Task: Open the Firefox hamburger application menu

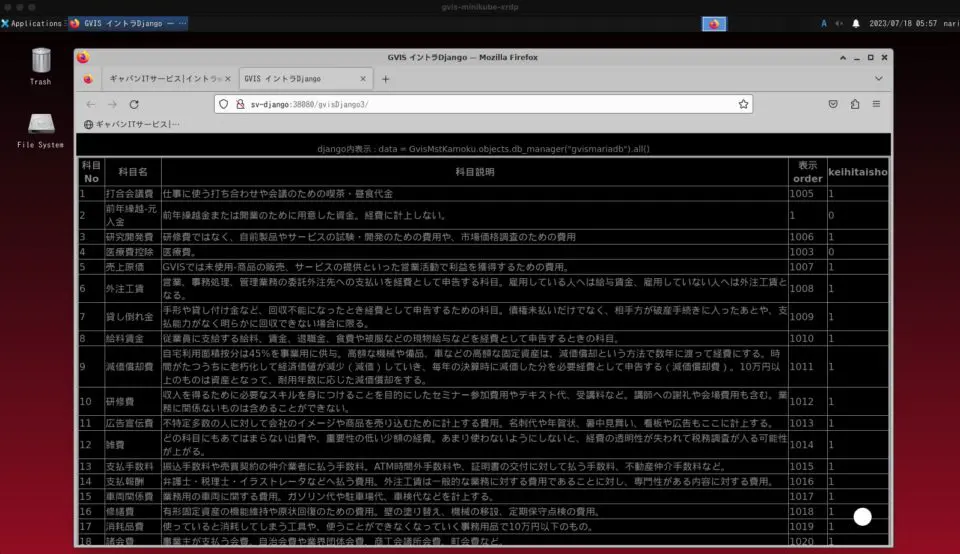Action: click(877, 104)
